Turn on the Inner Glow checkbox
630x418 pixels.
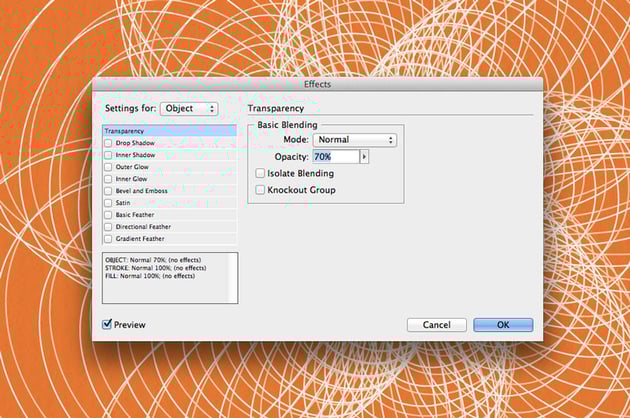point(108,179)
